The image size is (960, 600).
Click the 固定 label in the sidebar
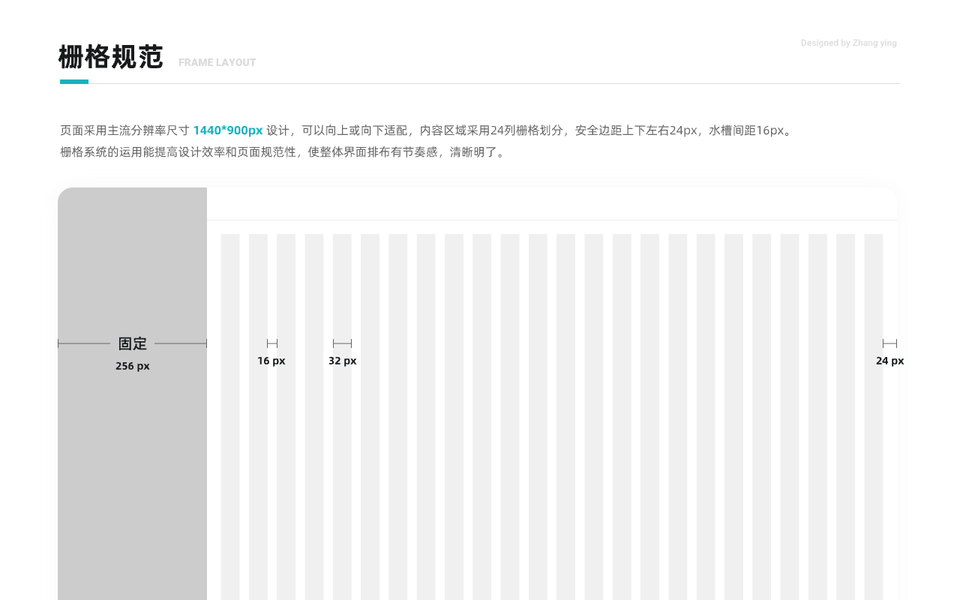pyautogui.click(x=132, y=343)
